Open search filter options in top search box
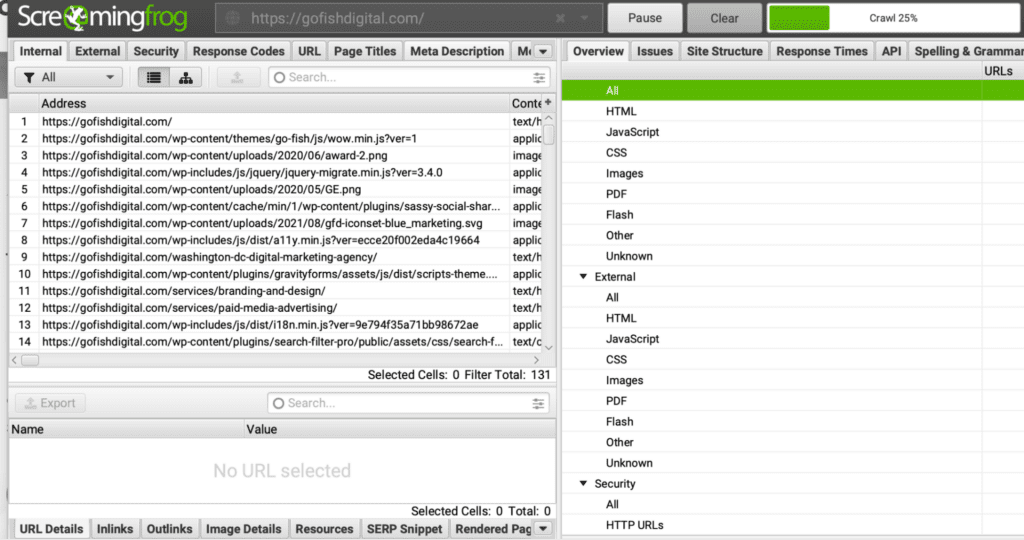 click(x=539, y=78)
